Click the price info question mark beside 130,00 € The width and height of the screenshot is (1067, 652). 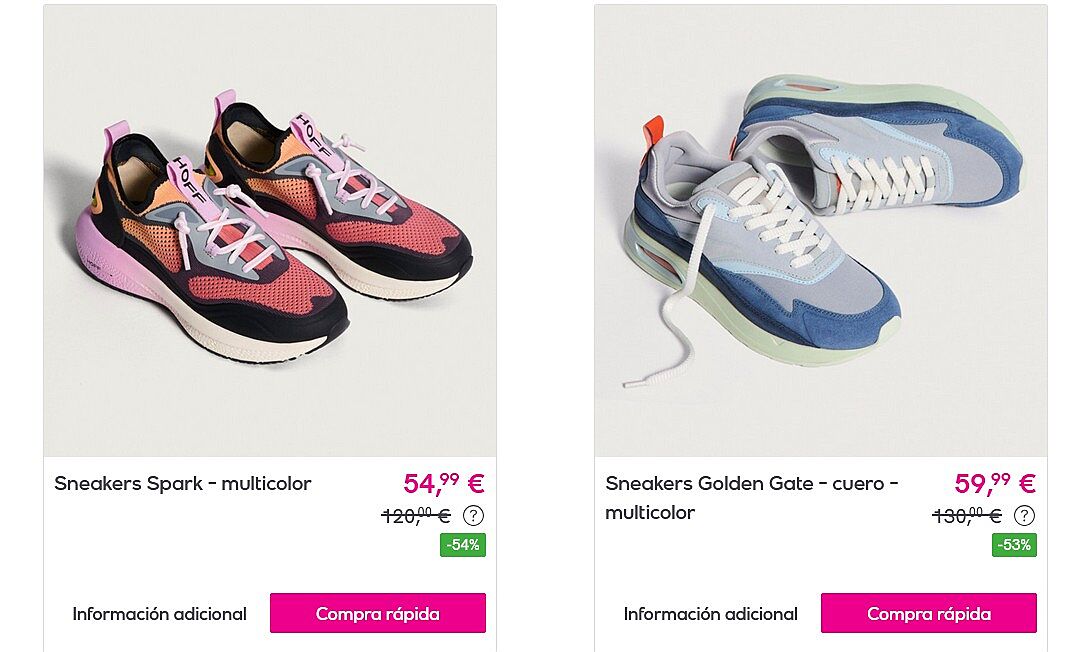[1024, 516]
